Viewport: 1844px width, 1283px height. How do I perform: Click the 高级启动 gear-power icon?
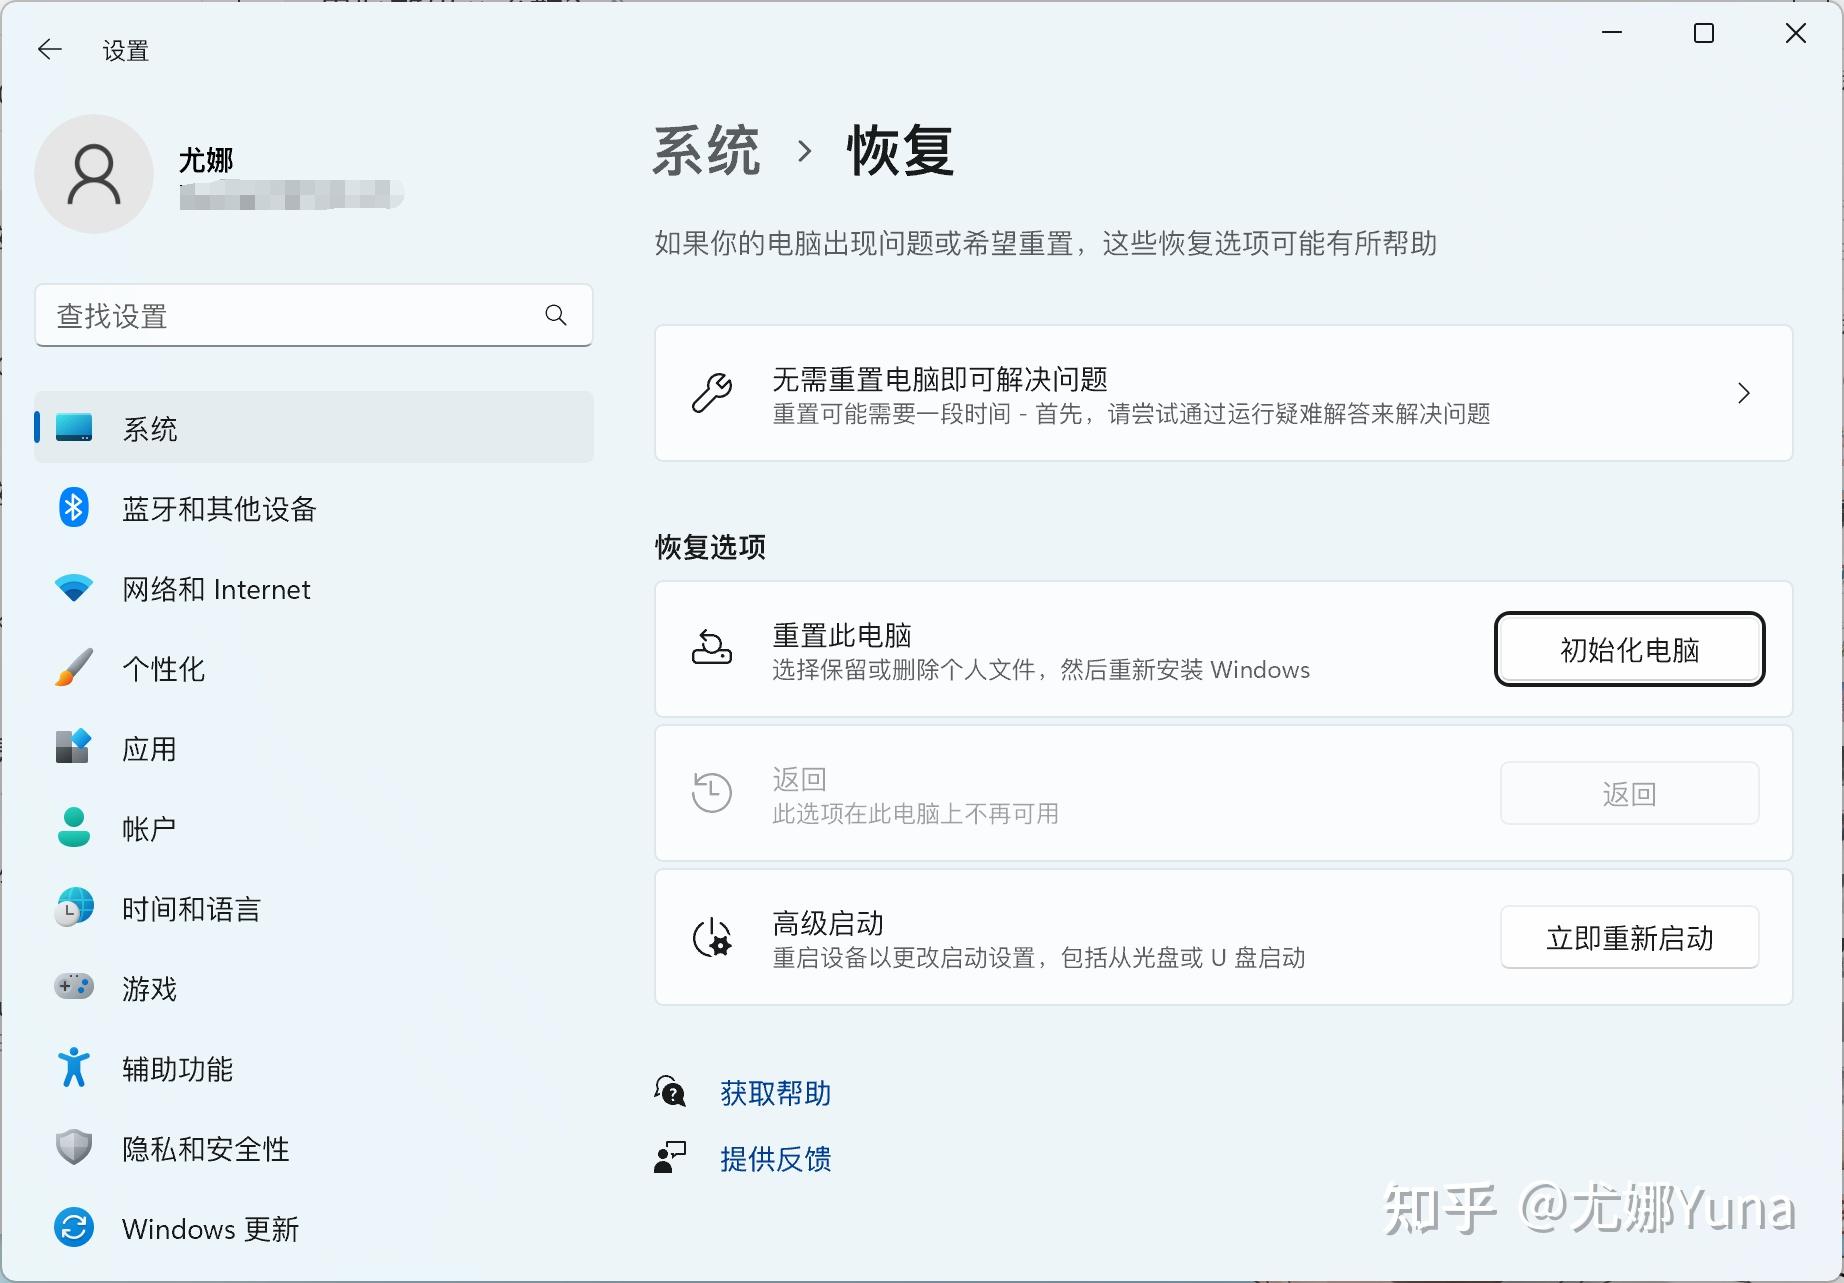pyautogui.click(x=711, y=937)
